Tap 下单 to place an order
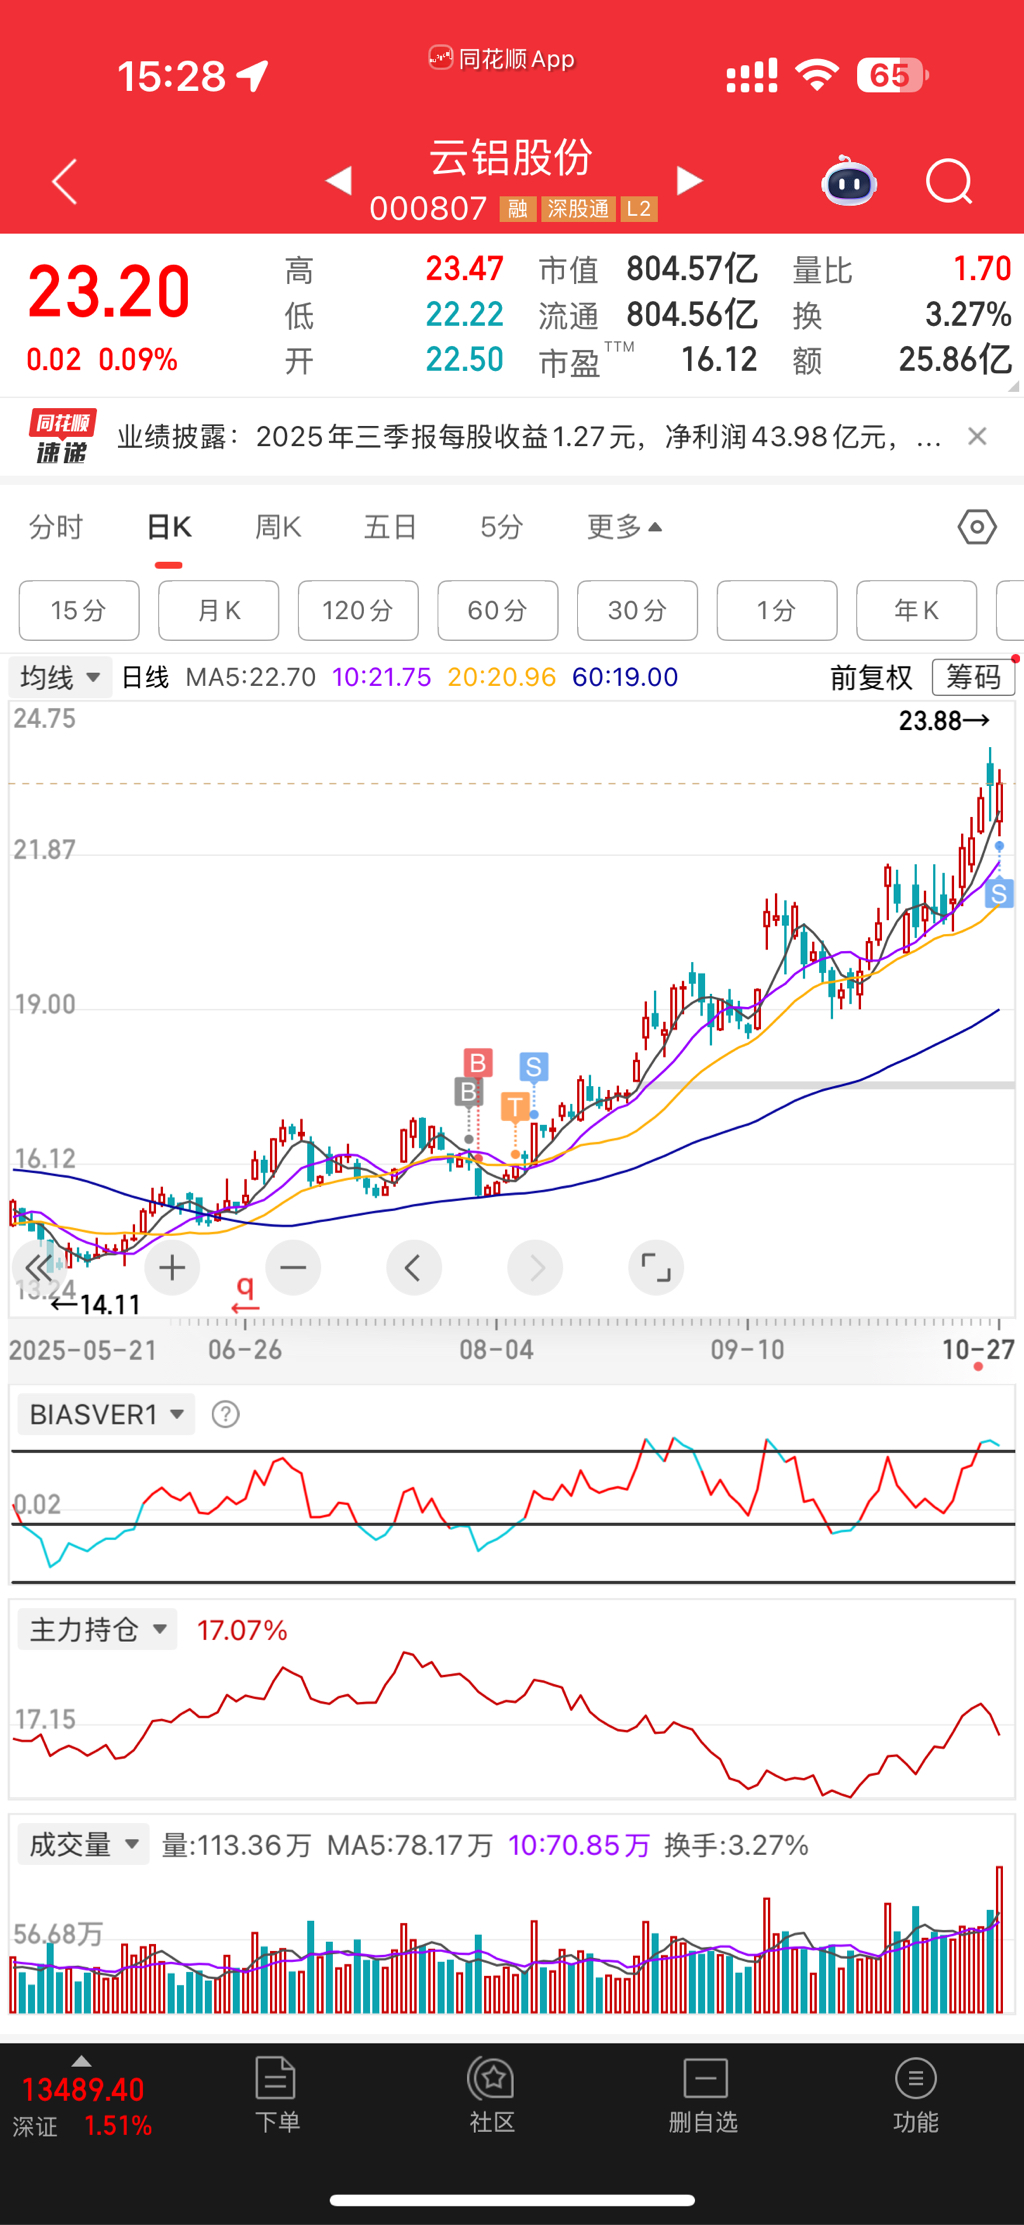 tap(277, 2095)
